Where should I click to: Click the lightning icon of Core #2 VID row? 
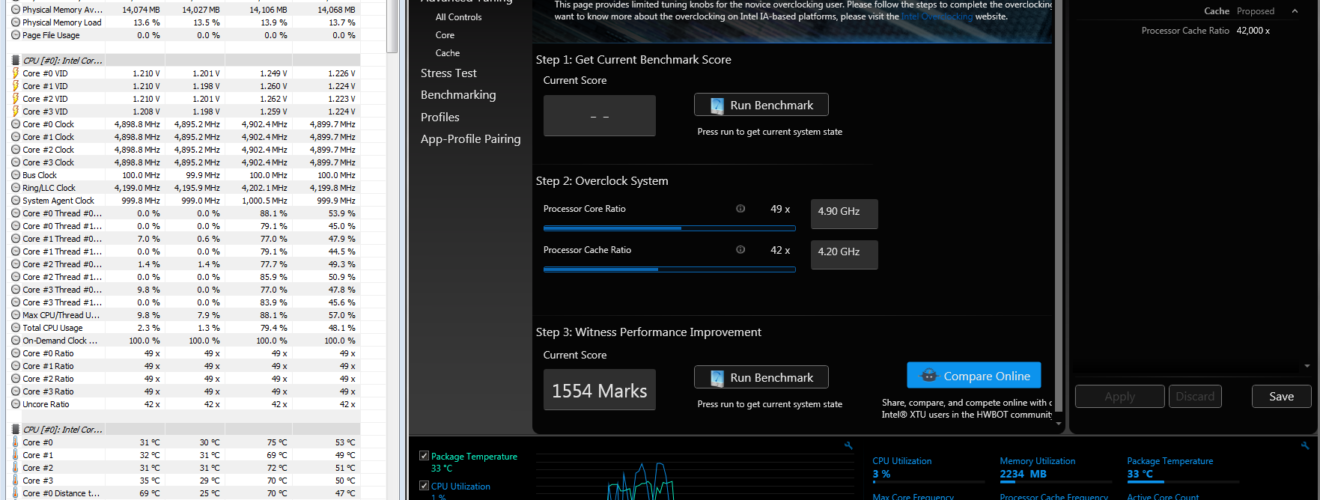tap(14, 99)
